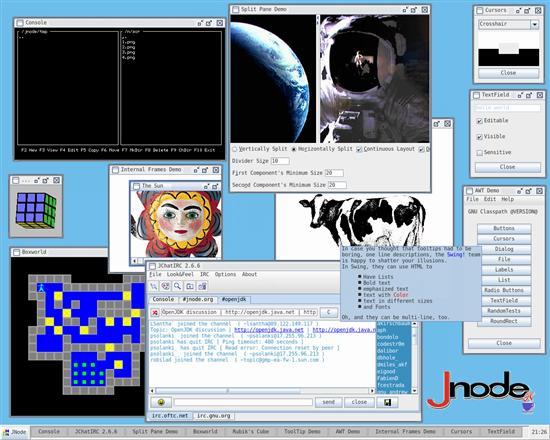Open the Help menu in AWT Demo
The width and height of the screenshot is (550, 440).
(508, 199)
